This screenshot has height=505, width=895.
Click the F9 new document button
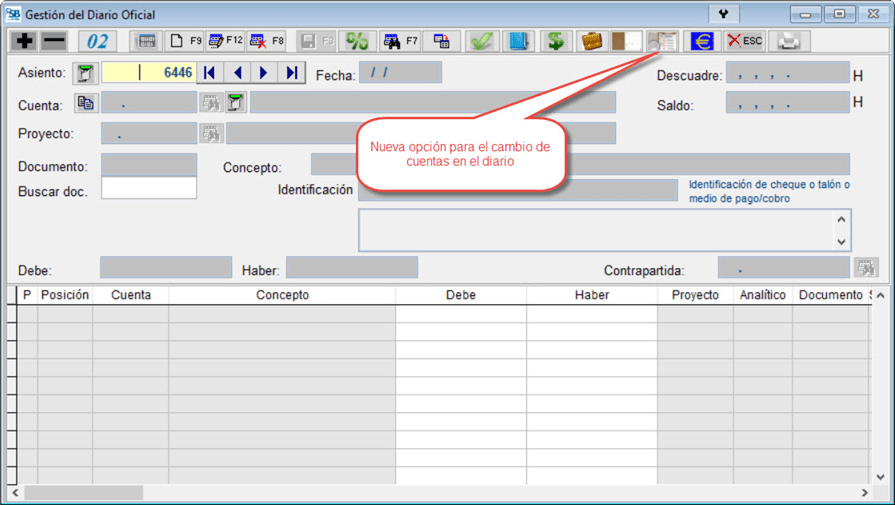tap(185, 41)
